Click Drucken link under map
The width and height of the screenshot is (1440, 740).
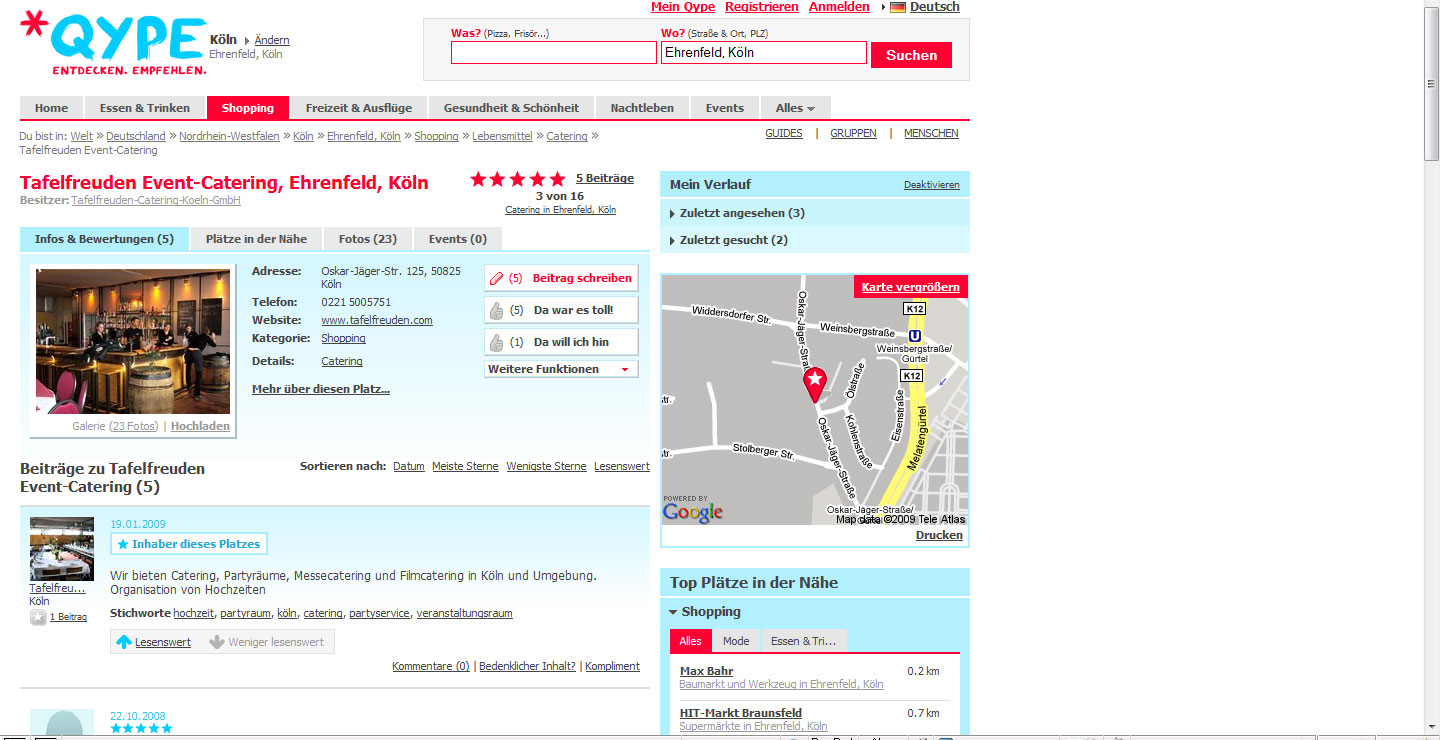(939, 535)
